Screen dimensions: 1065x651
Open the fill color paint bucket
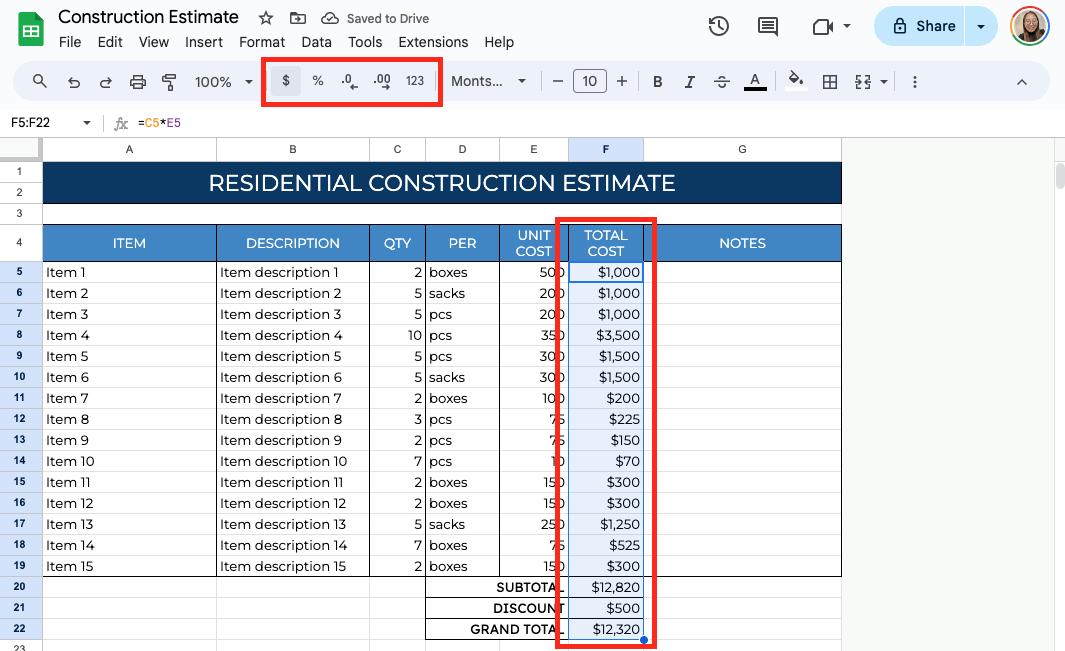point(796,82)
